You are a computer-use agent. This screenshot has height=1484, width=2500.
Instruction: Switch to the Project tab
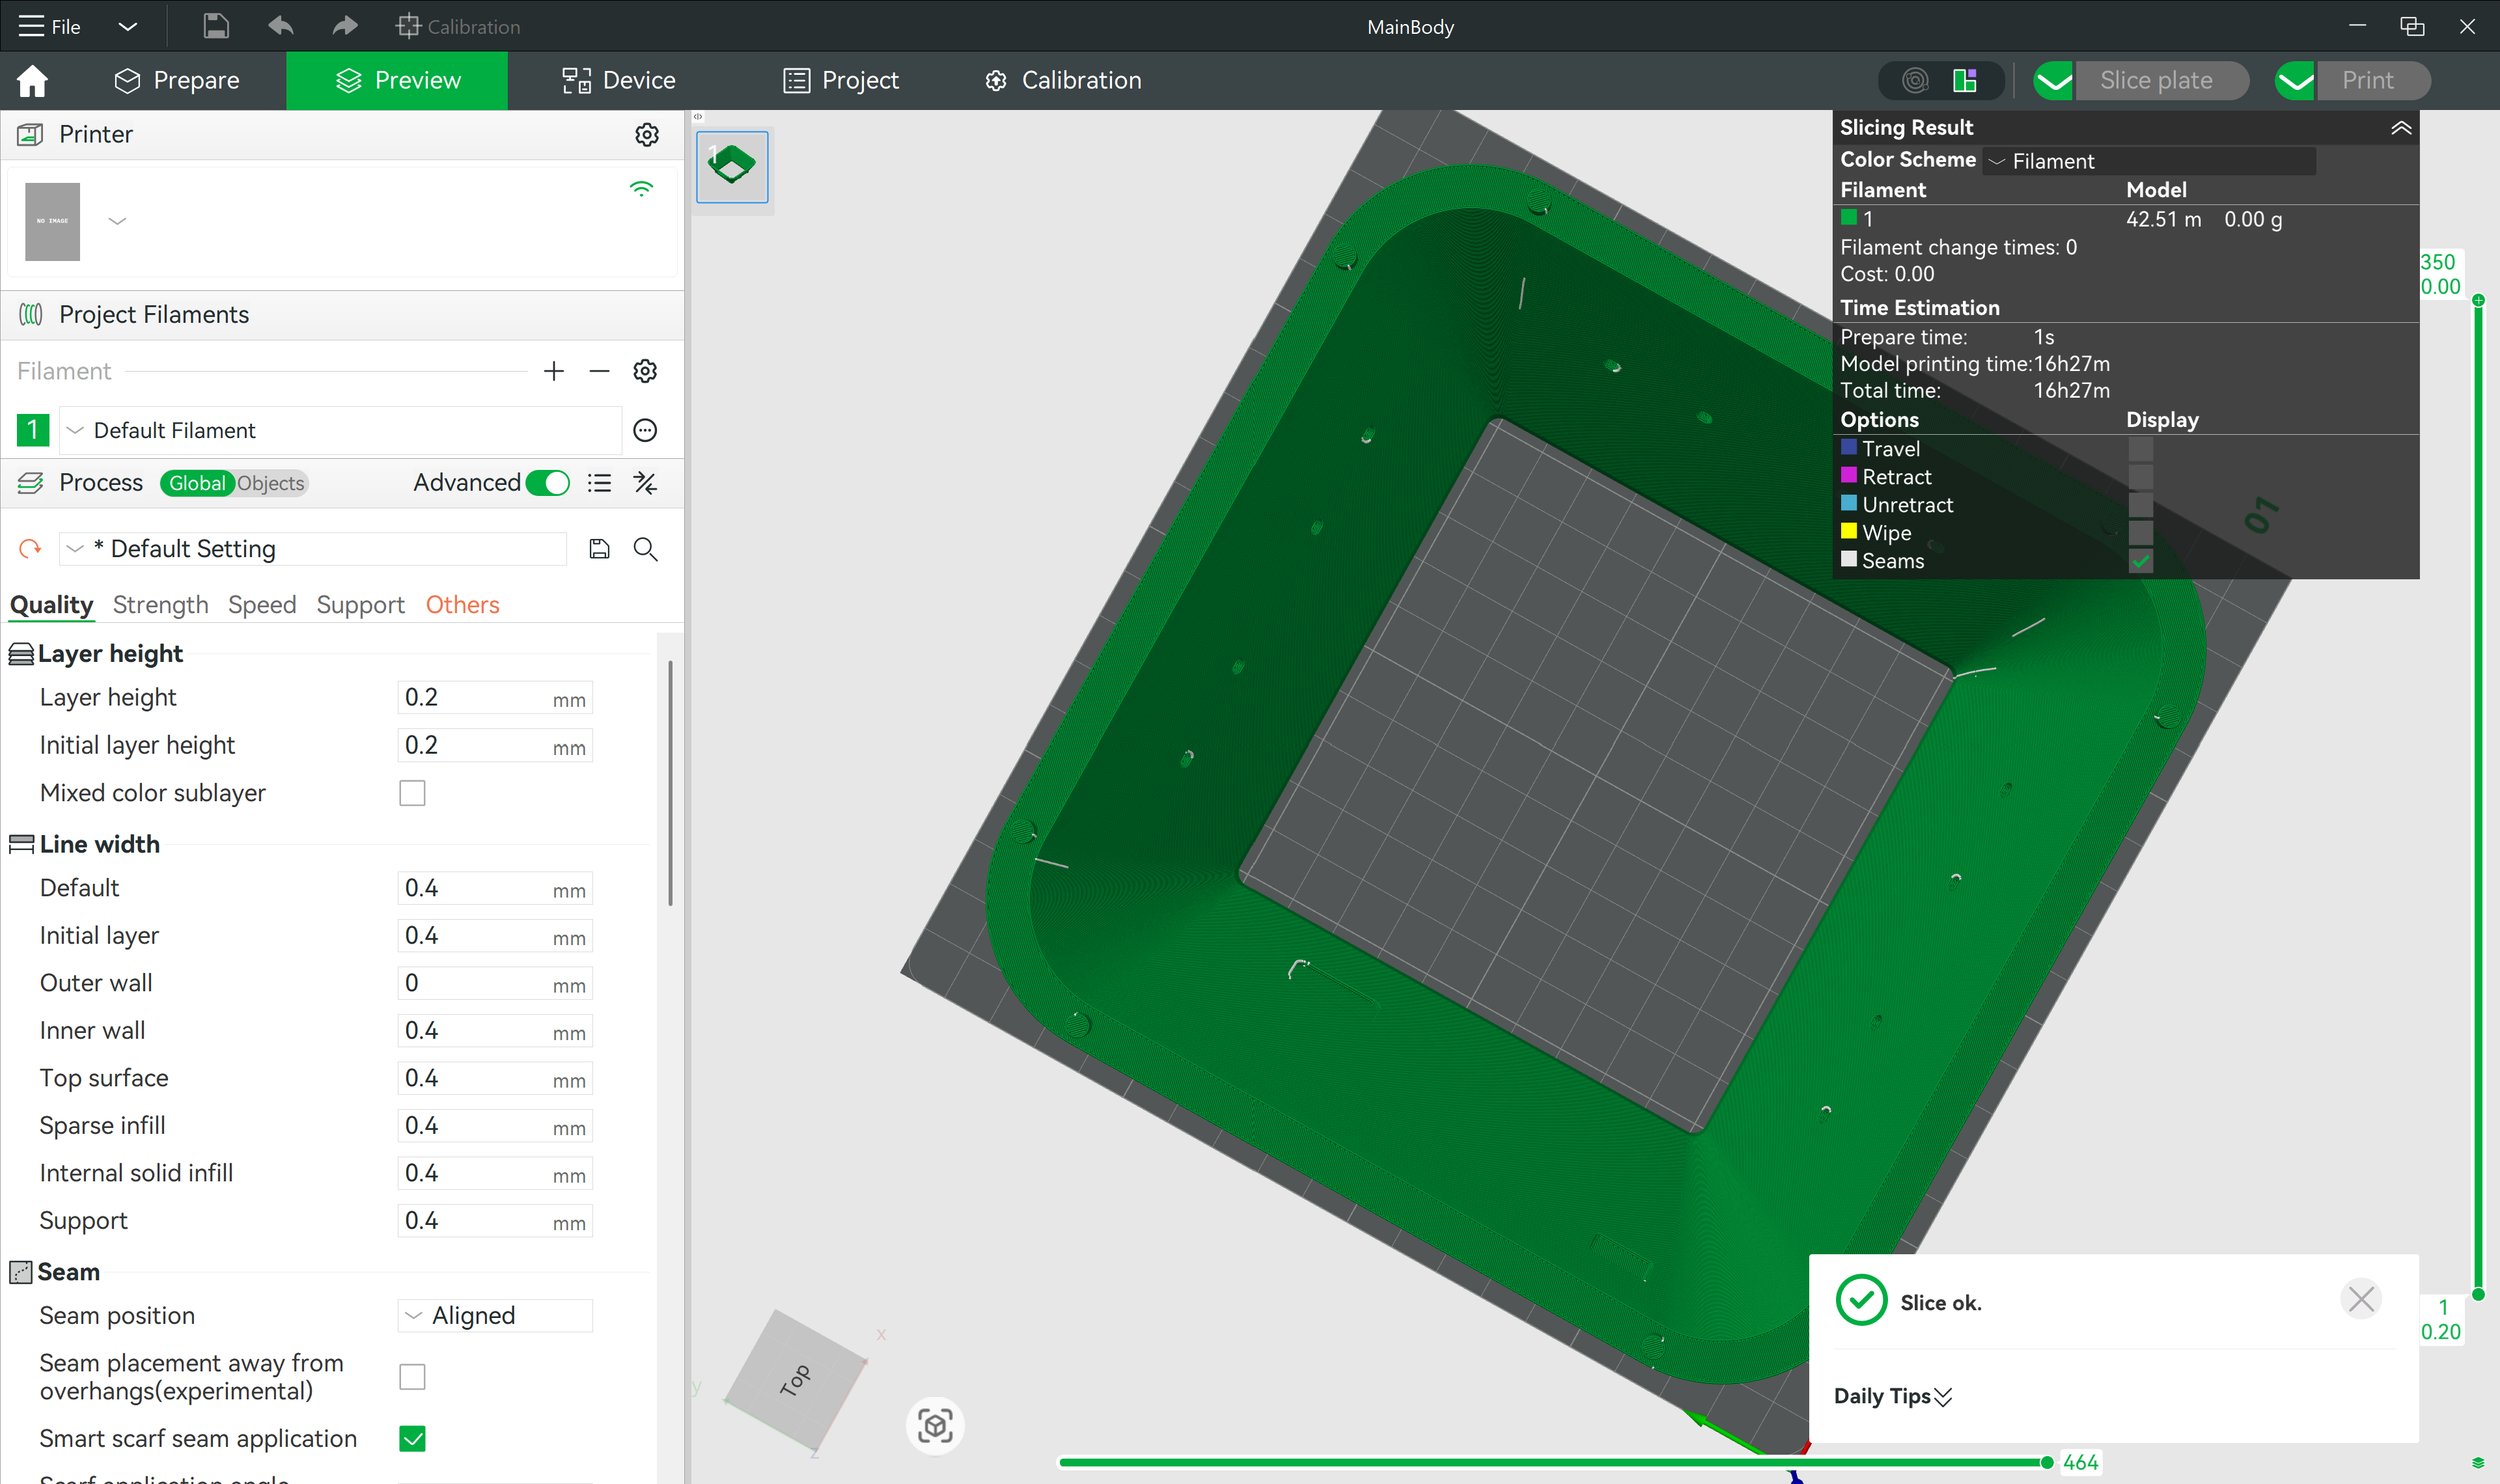point(841,80)
